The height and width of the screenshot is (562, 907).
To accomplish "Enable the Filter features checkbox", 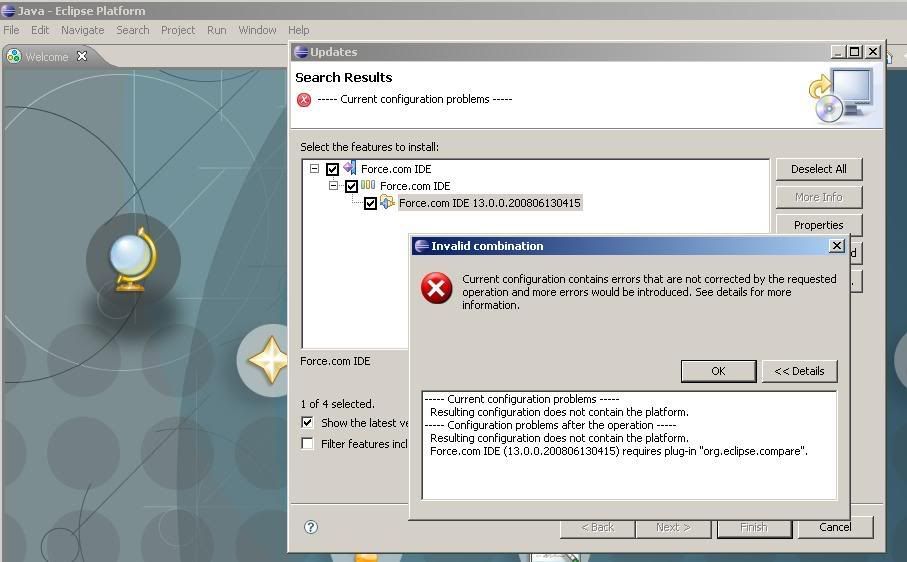I will (x=308, y=444).
